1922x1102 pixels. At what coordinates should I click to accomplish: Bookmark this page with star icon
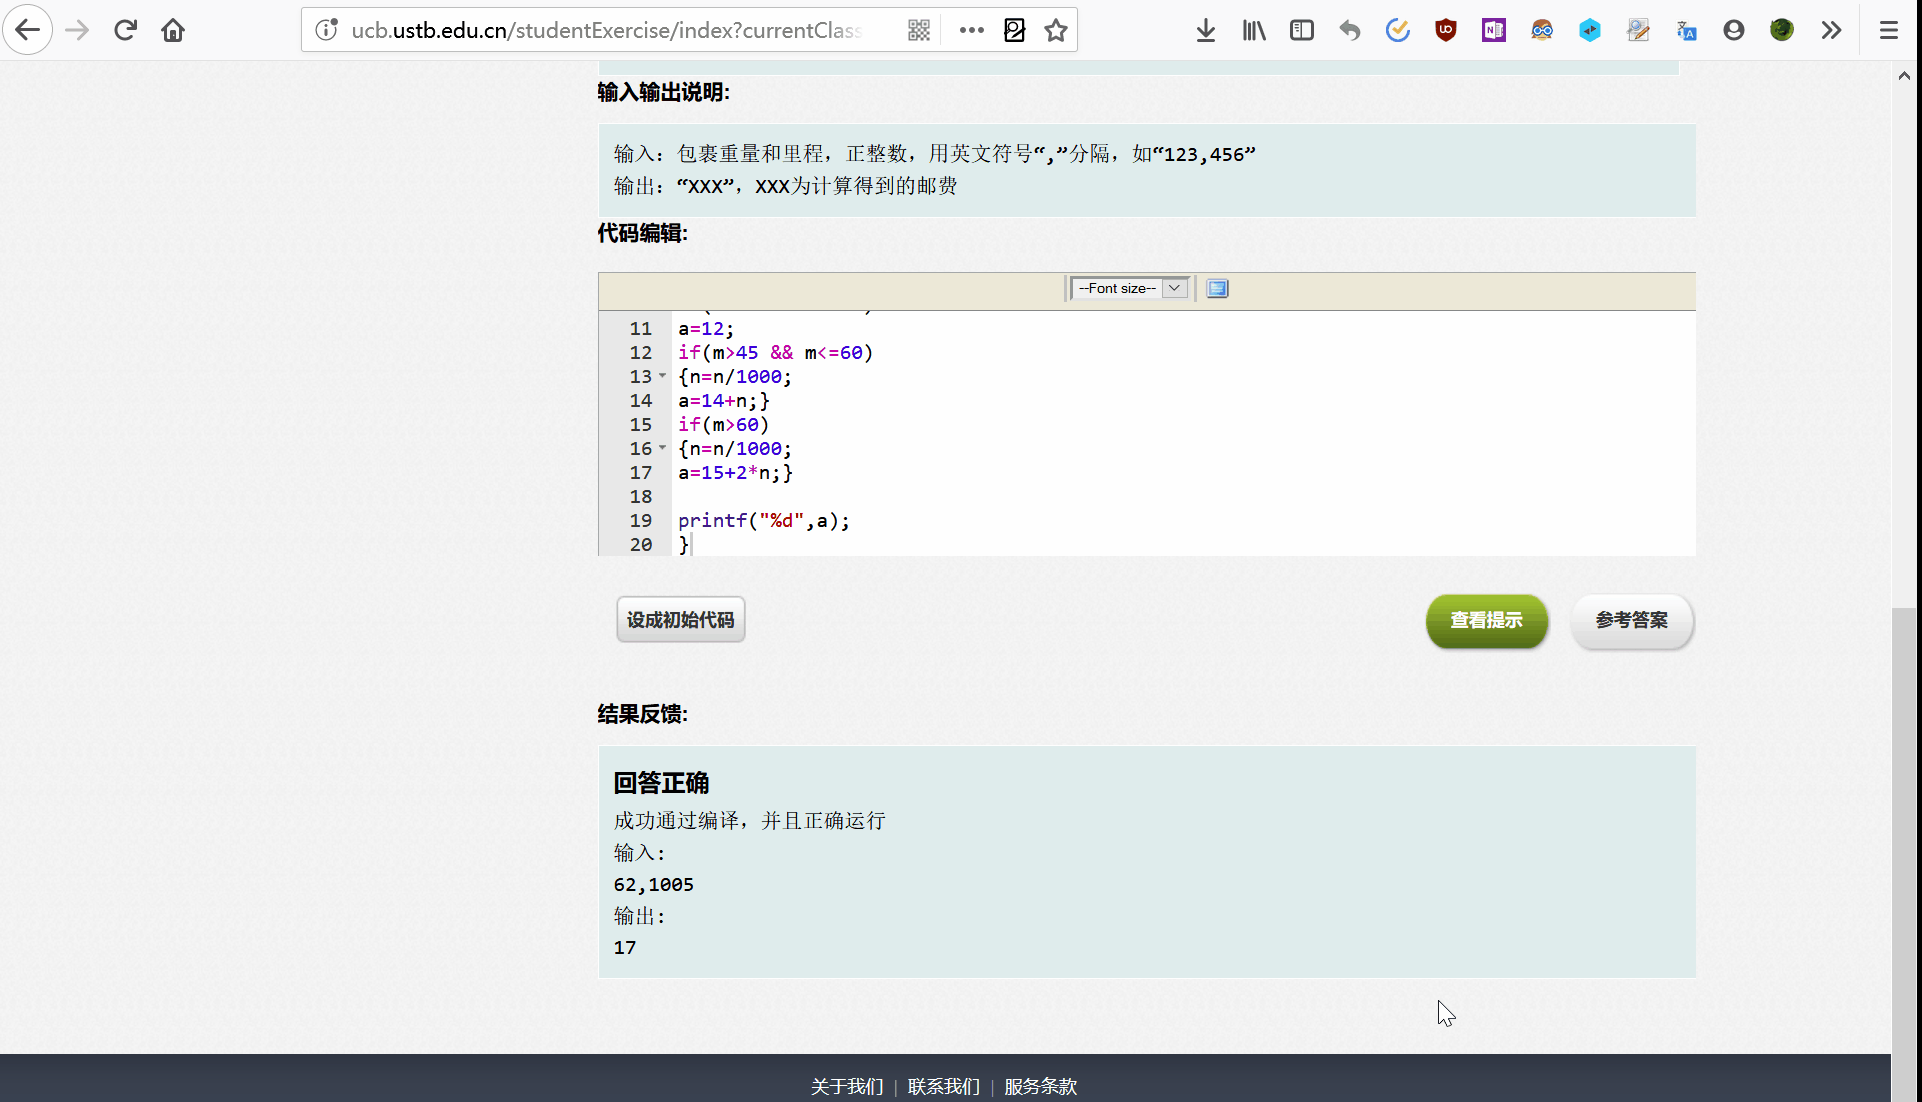click(1055, 30)
